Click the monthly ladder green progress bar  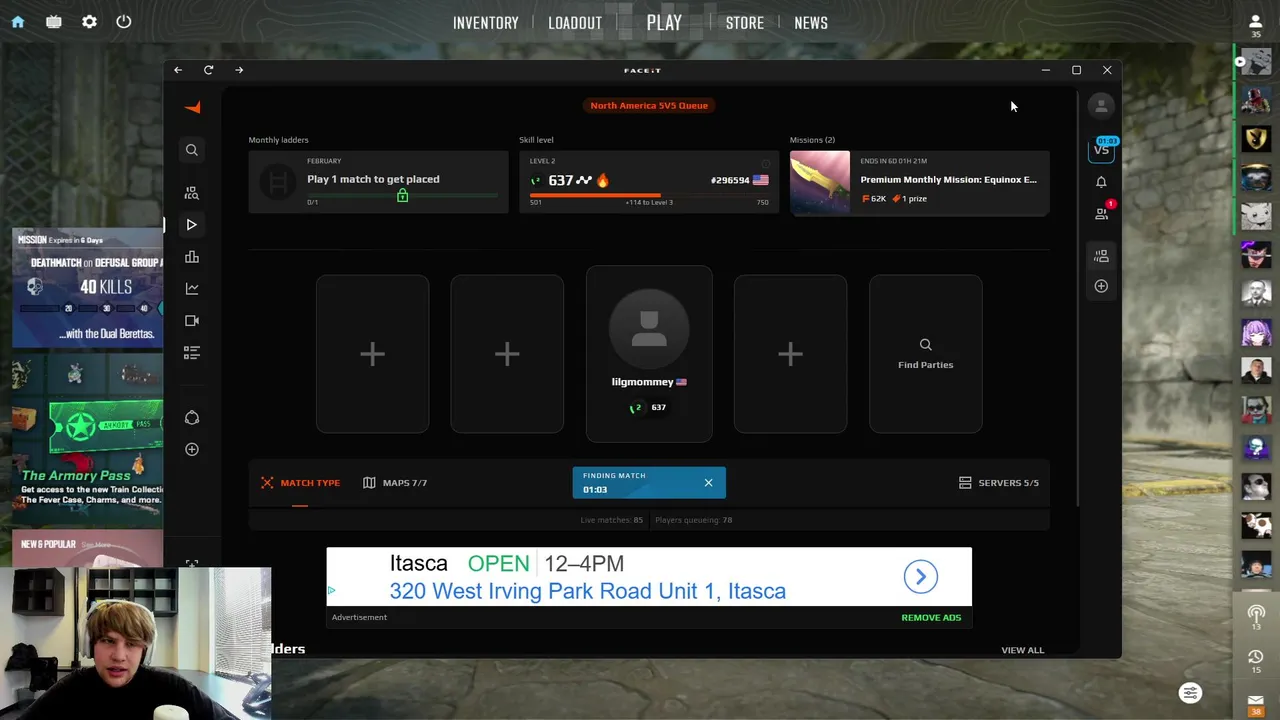(402, 196)
